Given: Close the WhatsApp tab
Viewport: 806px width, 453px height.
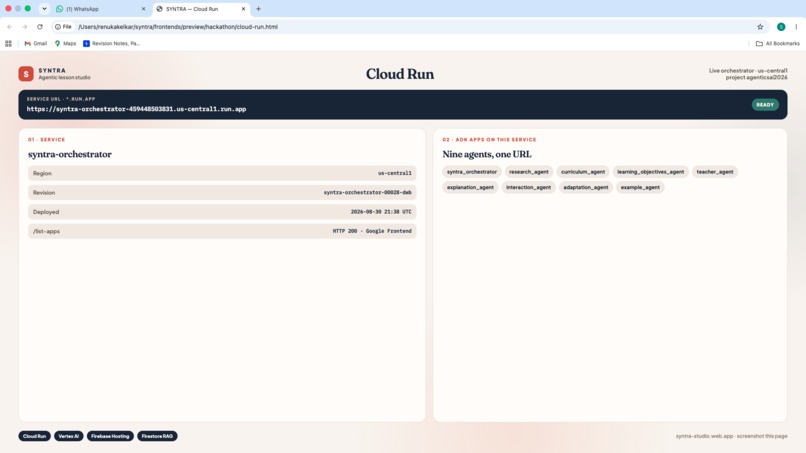Looking at the screenshot, I should click(x=143, y=9).
